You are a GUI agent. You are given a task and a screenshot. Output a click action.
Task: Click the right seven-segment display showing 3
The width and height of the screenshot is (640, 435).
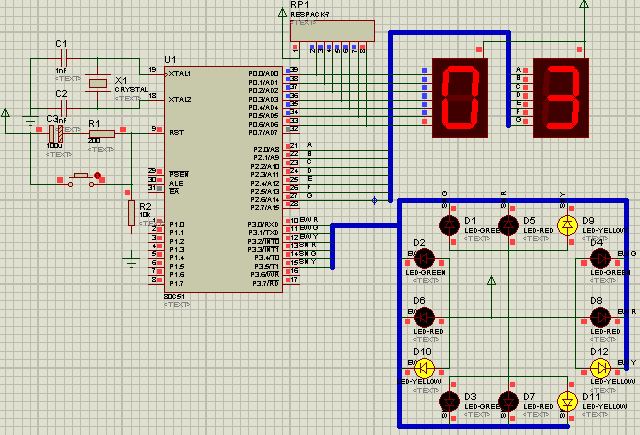[x=561, y=98]
